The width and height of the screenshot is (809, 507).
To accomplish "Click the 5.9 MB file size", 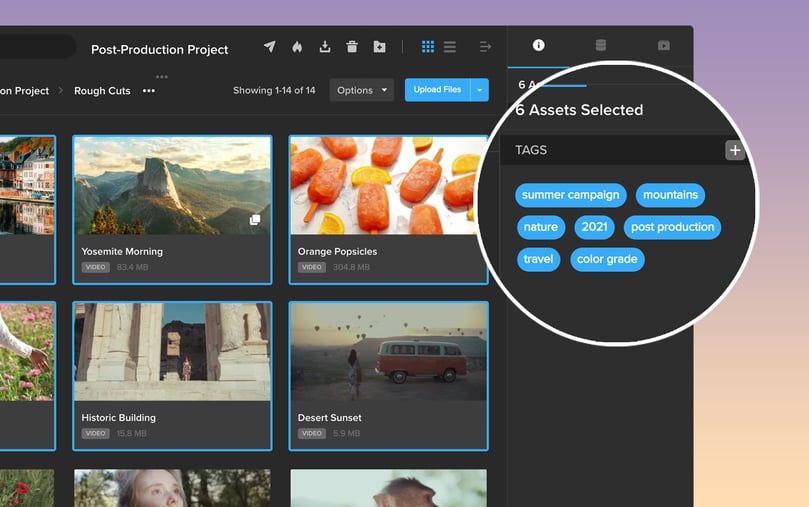I will click(x=346, y=433).
